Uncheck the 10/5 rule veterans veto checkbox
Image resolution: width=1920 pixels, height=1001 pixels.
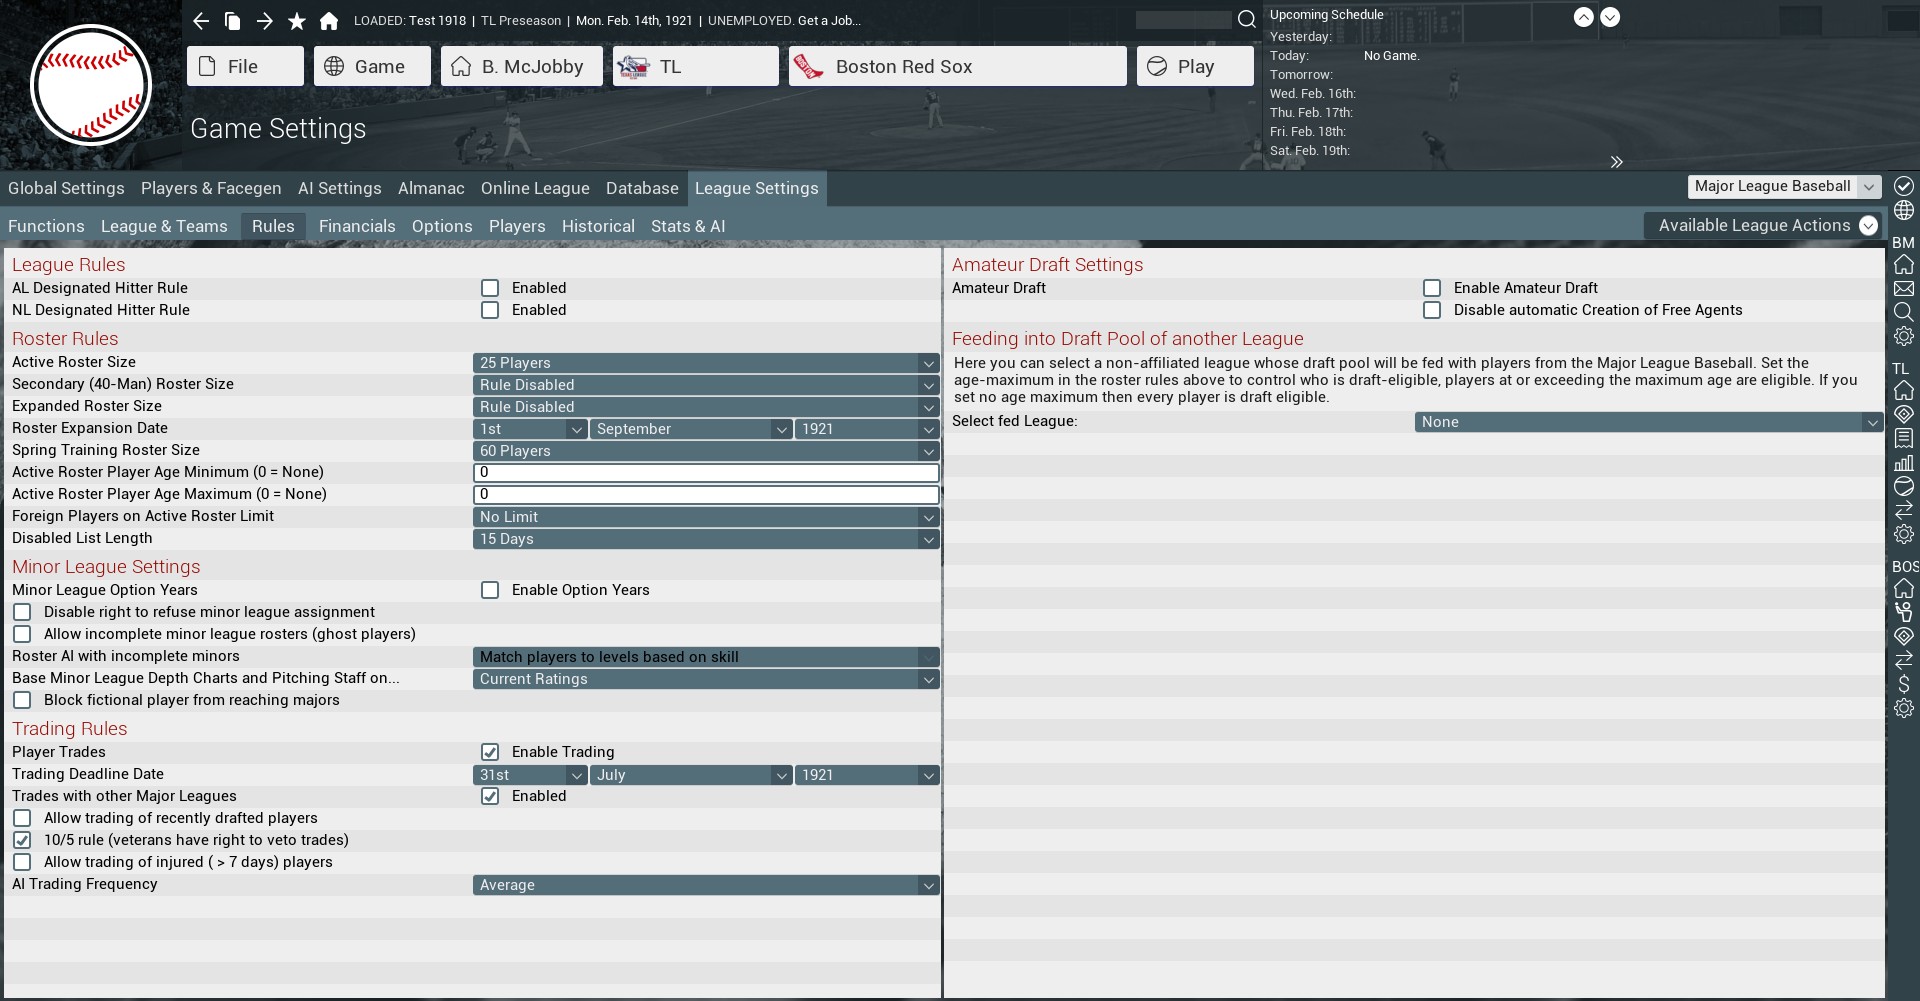pyautogui.click(x=22, y=840)
